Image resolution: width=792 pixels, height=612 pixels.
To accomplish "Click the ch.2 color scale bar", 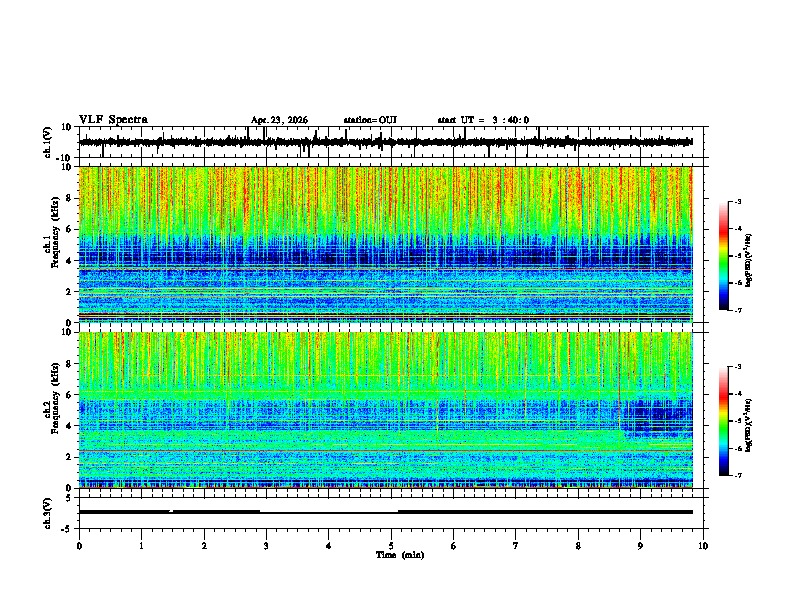I will tap(723, 421).
